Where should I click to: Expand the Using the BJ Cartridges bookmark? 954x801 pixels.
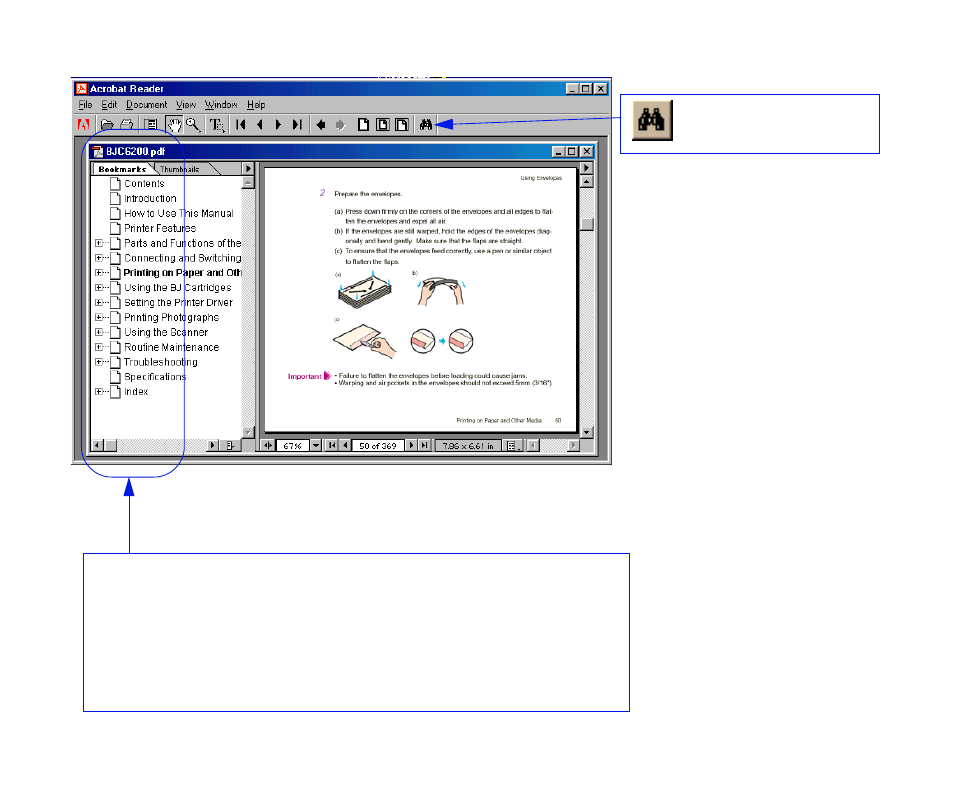(99, 288)
